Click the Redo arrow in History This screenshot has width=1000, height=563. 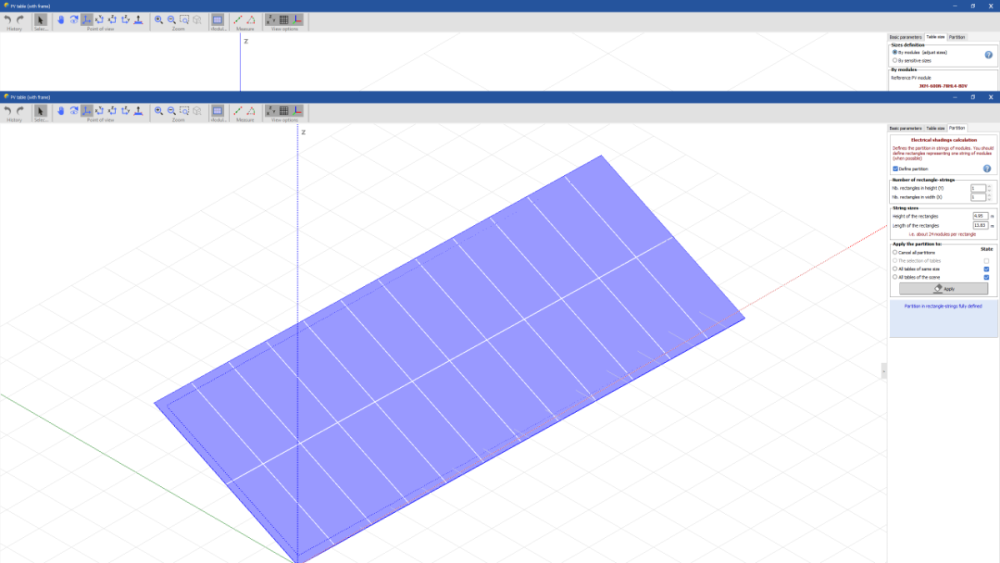coord(21,110)
